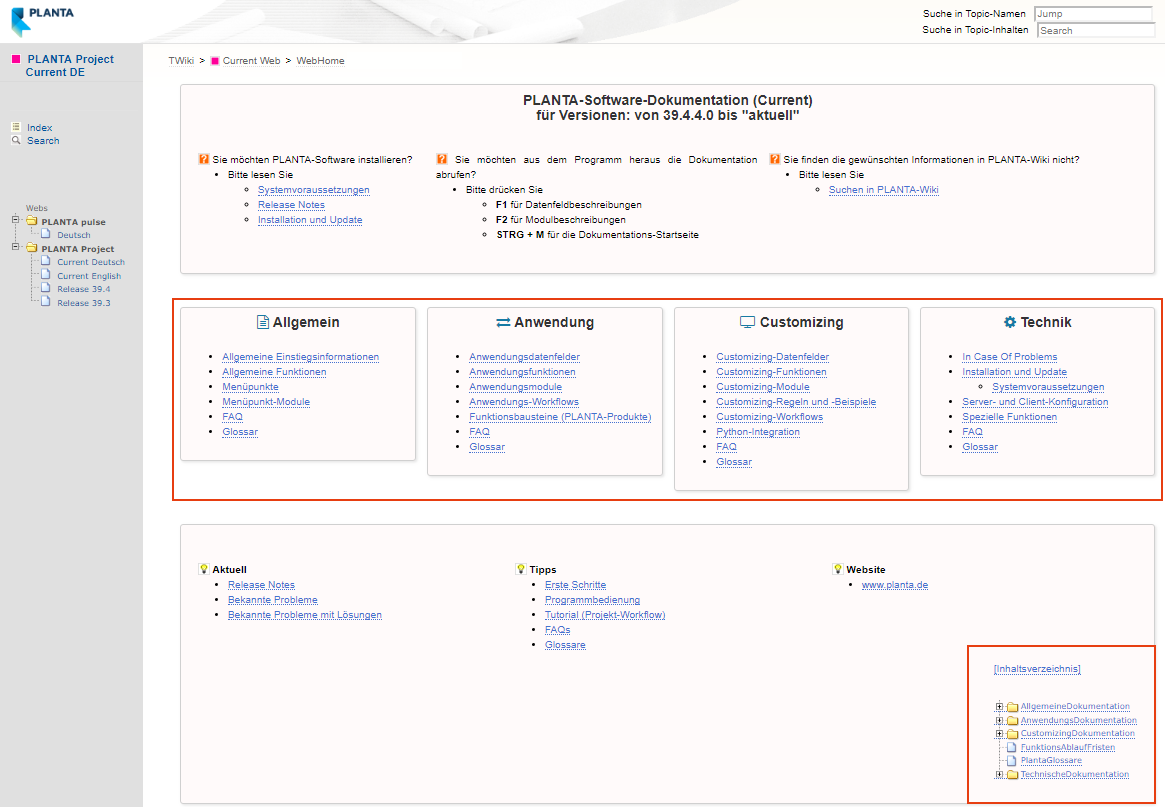
Task: Collapse the PLANTA pulse tree node
Action: pos(16,222)
